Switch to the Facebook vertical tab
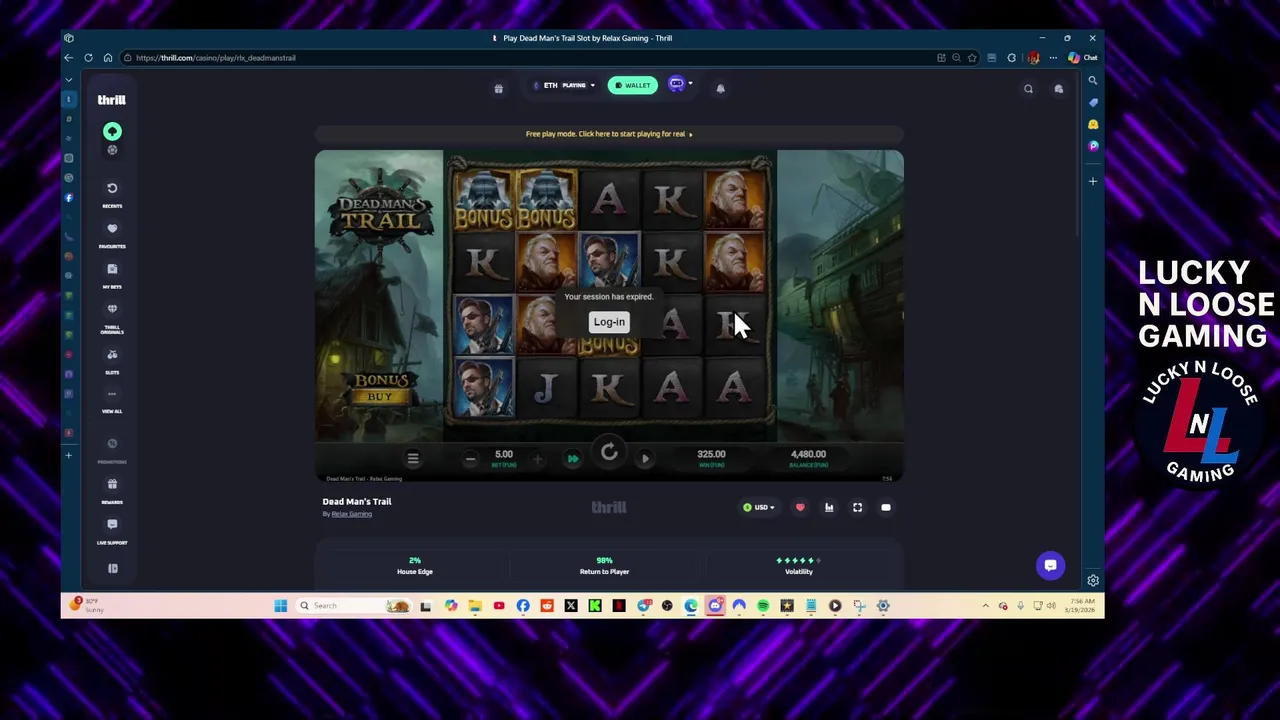Screen dimensions: 1280x720 [x=69, y=198]
